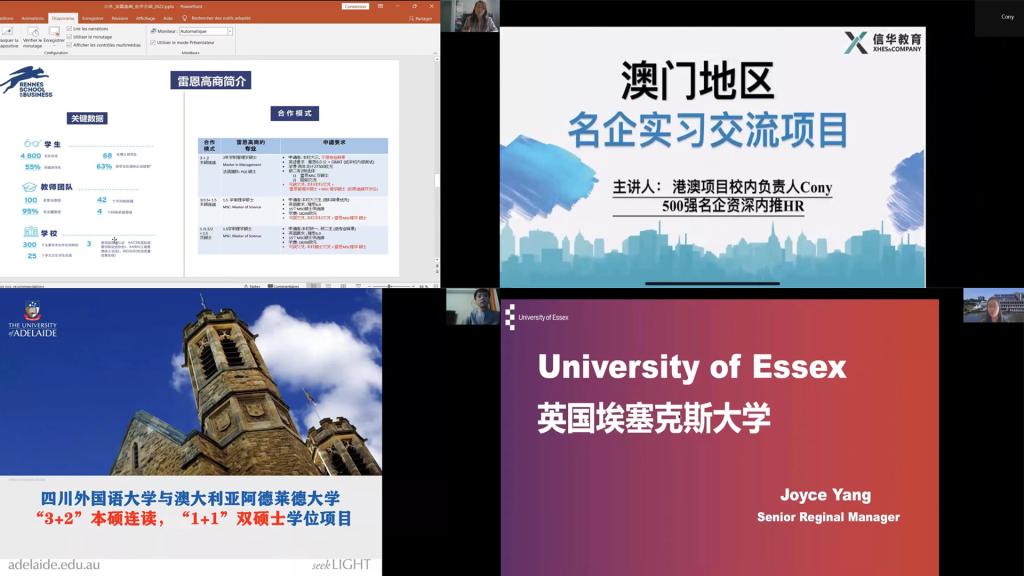Toggle Lire les narrations checkbox

coord(70,29)
